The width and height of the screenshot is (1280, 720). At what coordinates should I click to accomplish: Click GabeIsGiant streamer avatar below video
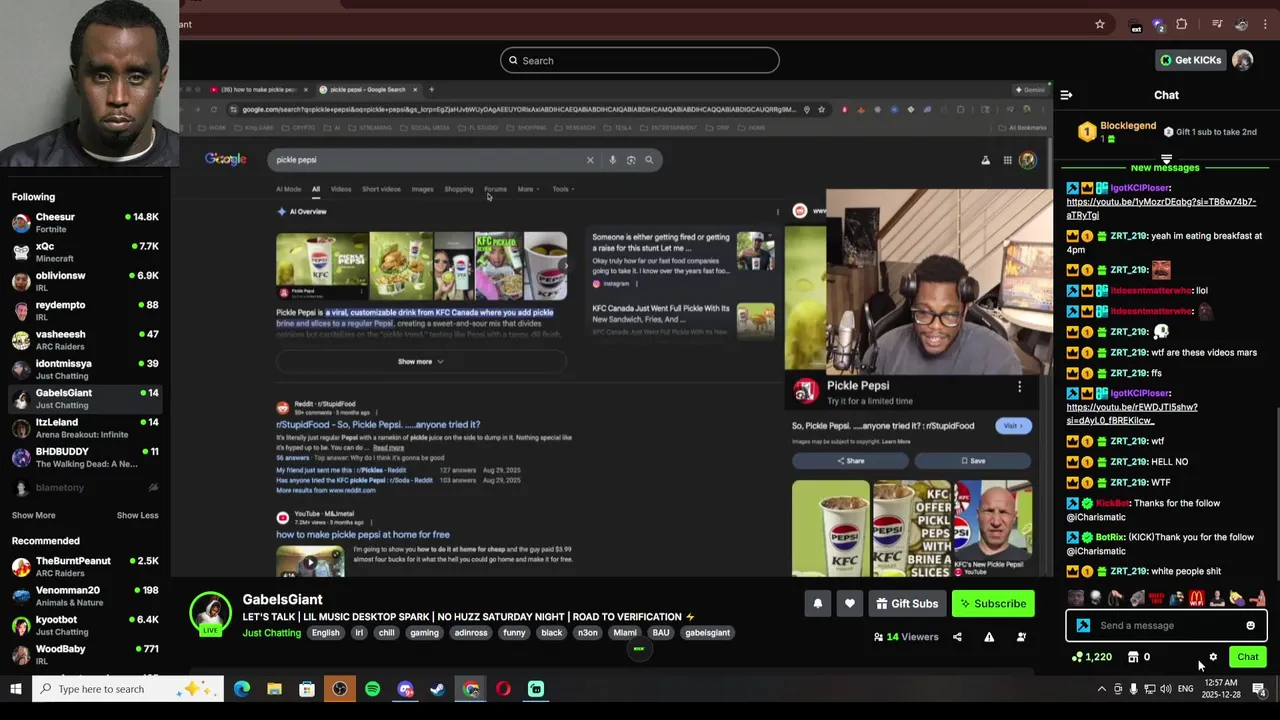tap(211, 613)
